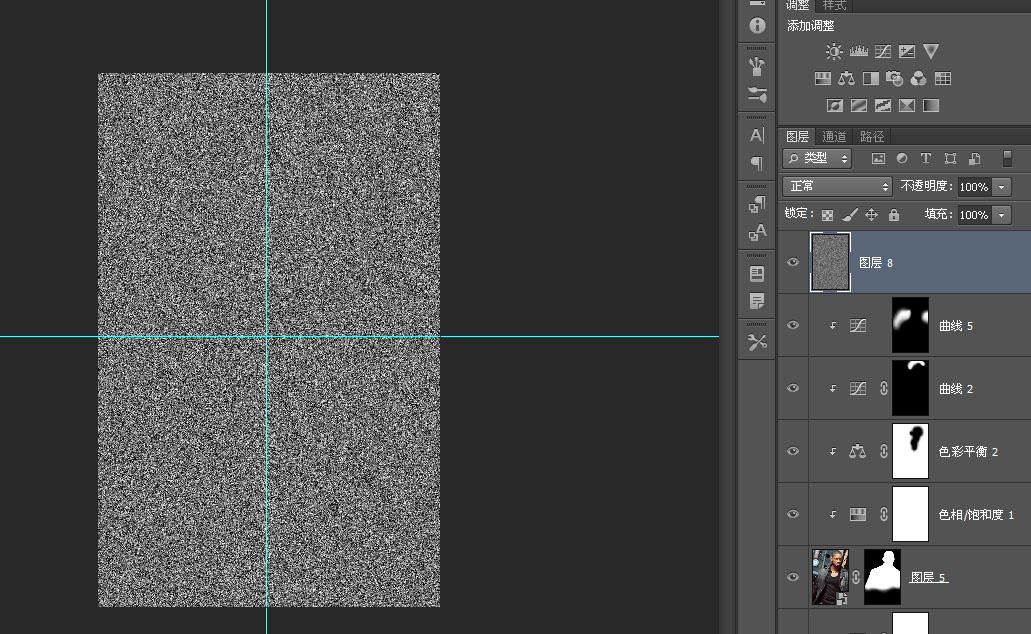This screenshot has width=1031, height=634.
Task: Open the Tool Presets panel icon
Action: point(757,342)
